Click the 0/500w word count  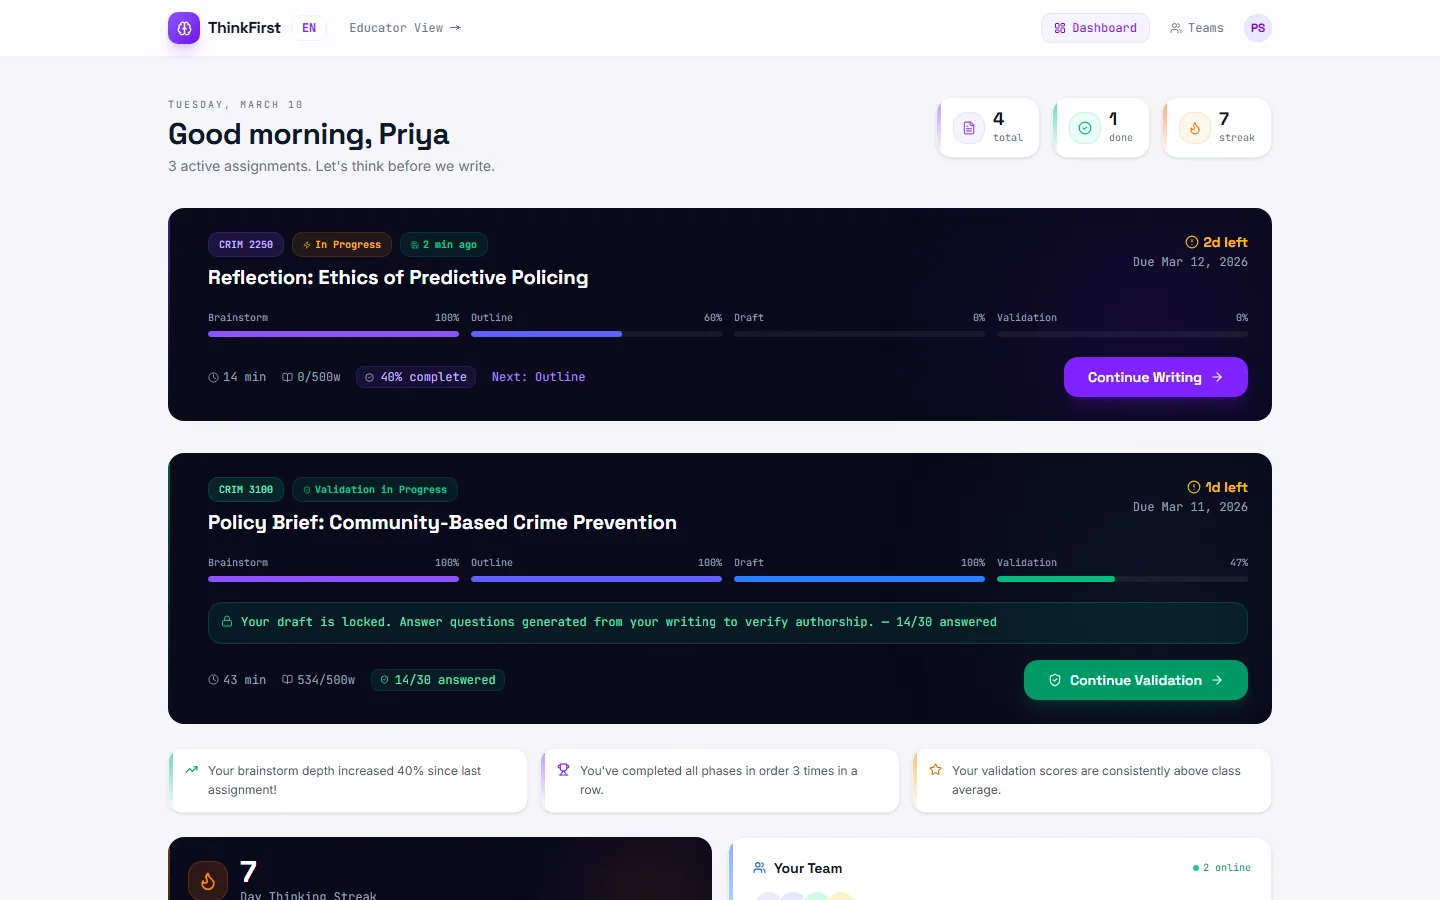(x=311, y=377)
